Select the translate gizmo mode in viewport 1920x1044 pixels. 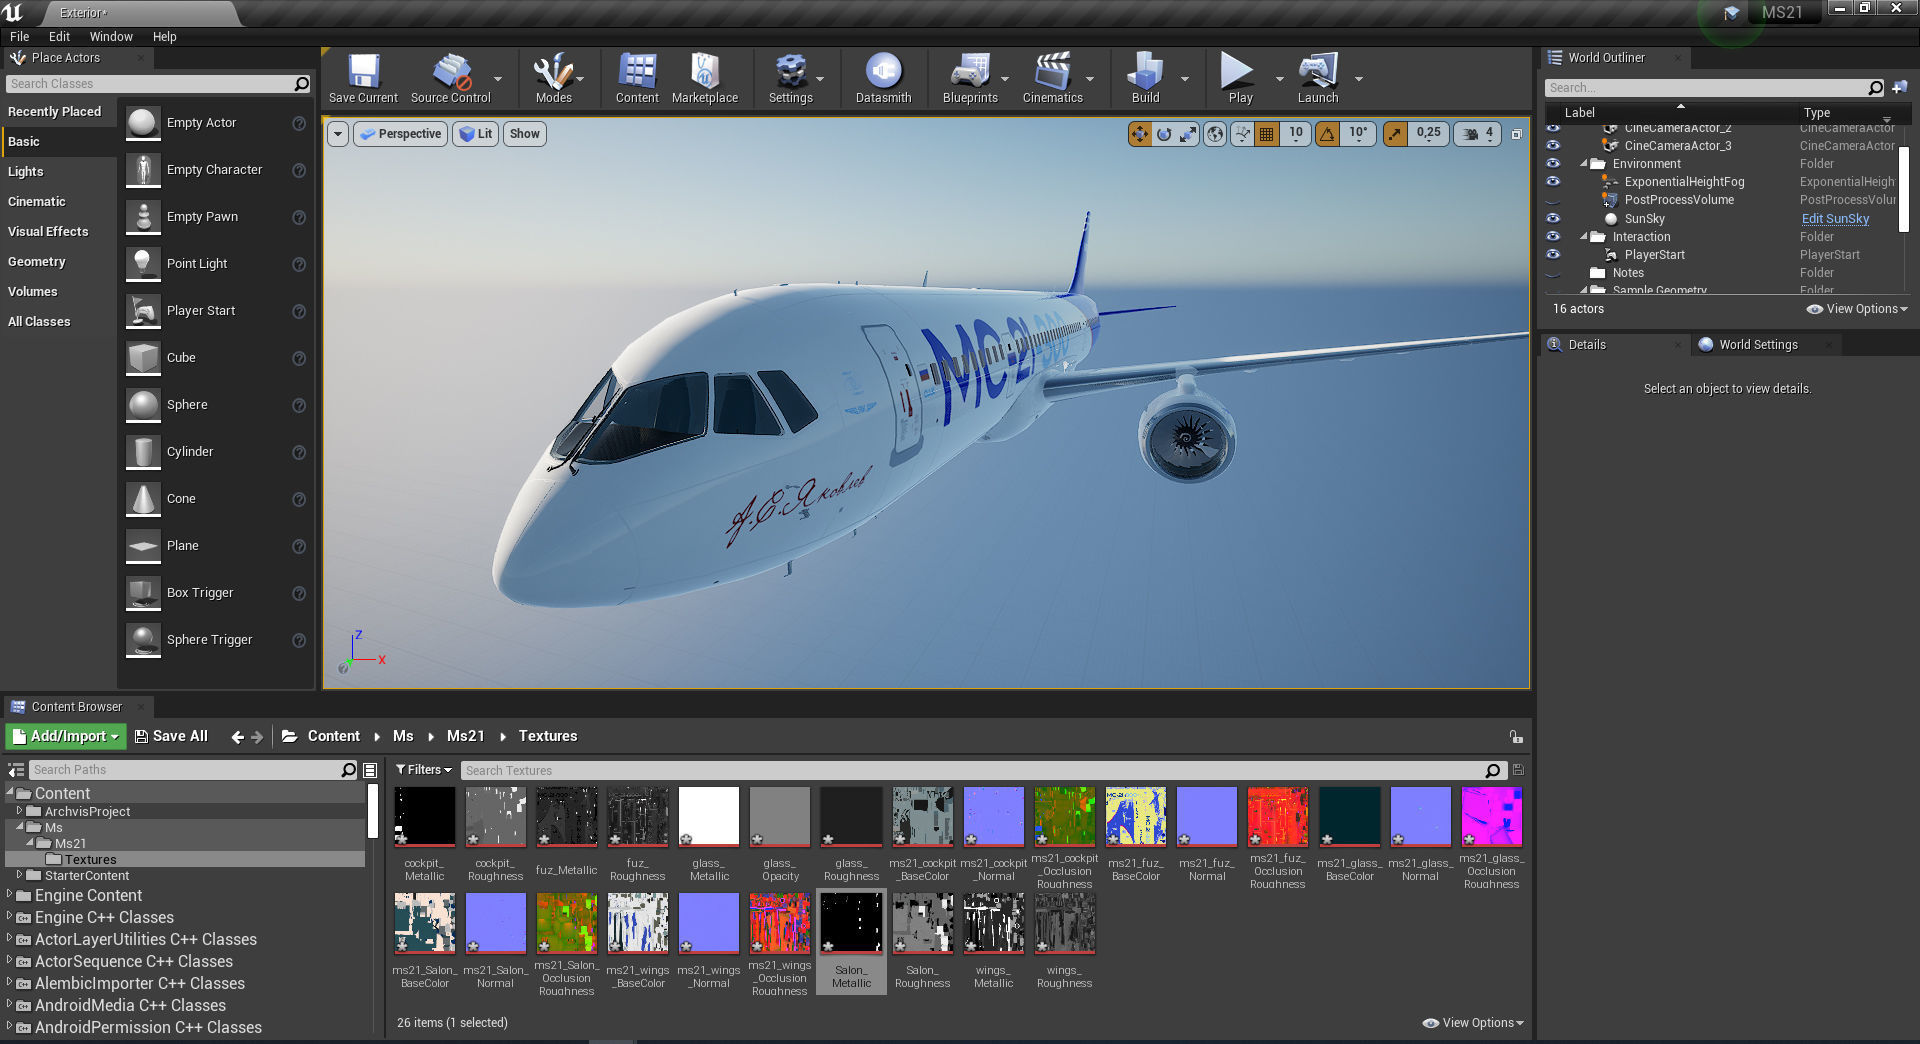(1140, 134)
